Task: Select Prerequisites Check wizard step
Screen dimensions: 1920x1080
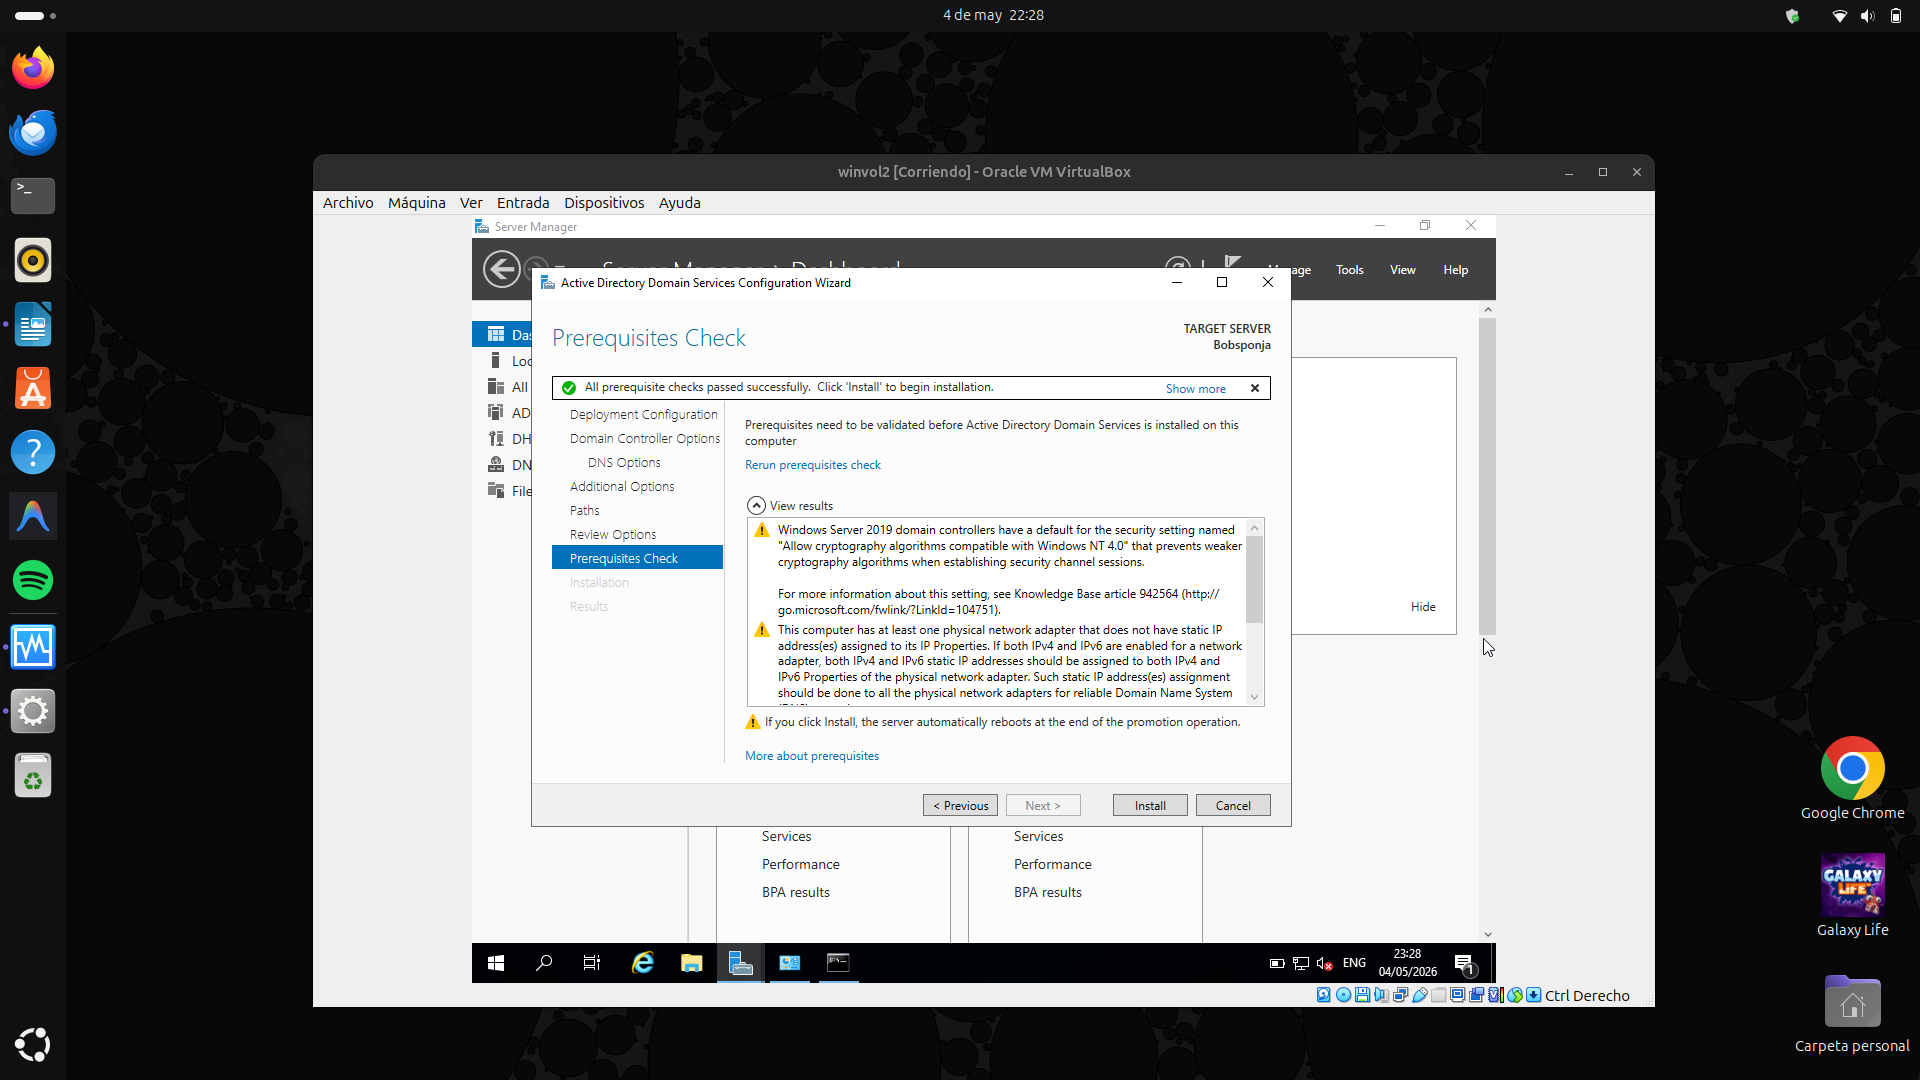Action: 637,558
